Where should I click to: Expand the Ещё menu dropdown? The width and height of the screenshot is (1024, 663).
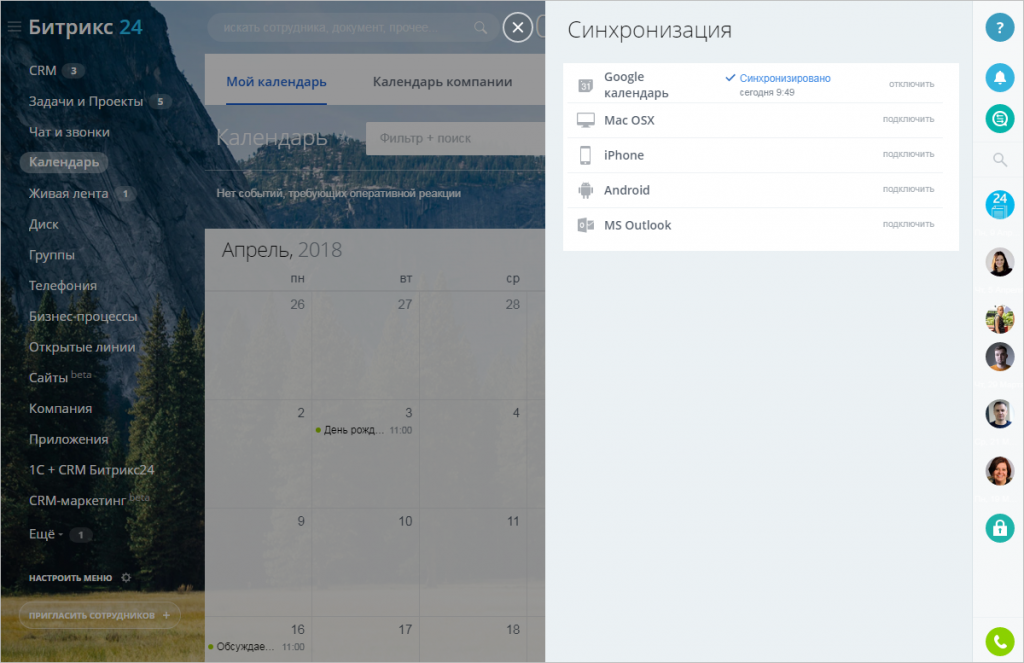click(46, 534)
